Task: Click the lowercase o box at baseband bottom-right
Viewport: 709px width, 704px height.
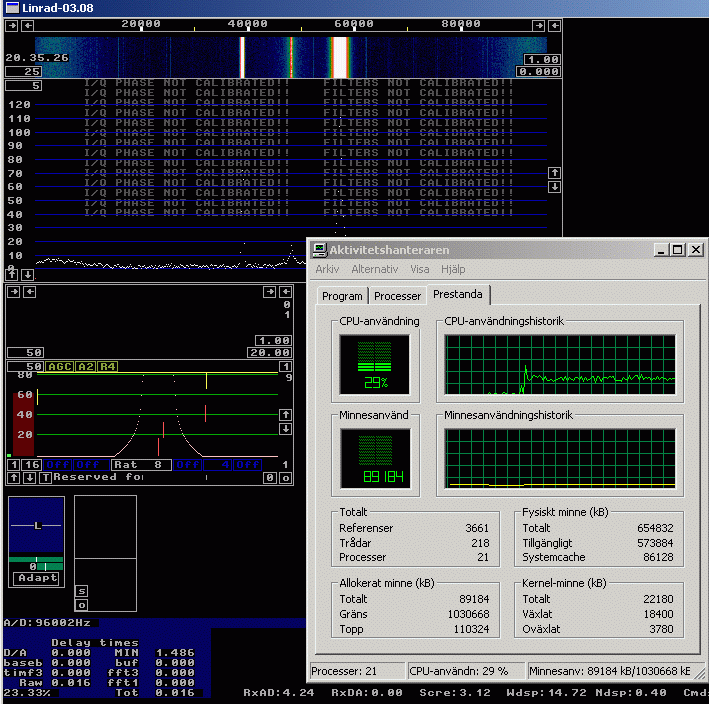Action: tap(285, 477)
